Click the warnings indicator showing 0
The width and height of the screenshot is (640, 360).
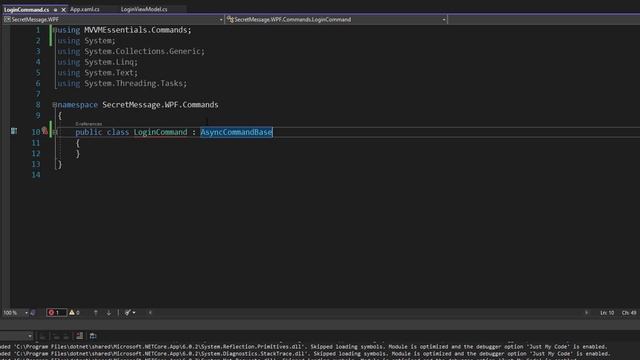(x=74, y=313)
